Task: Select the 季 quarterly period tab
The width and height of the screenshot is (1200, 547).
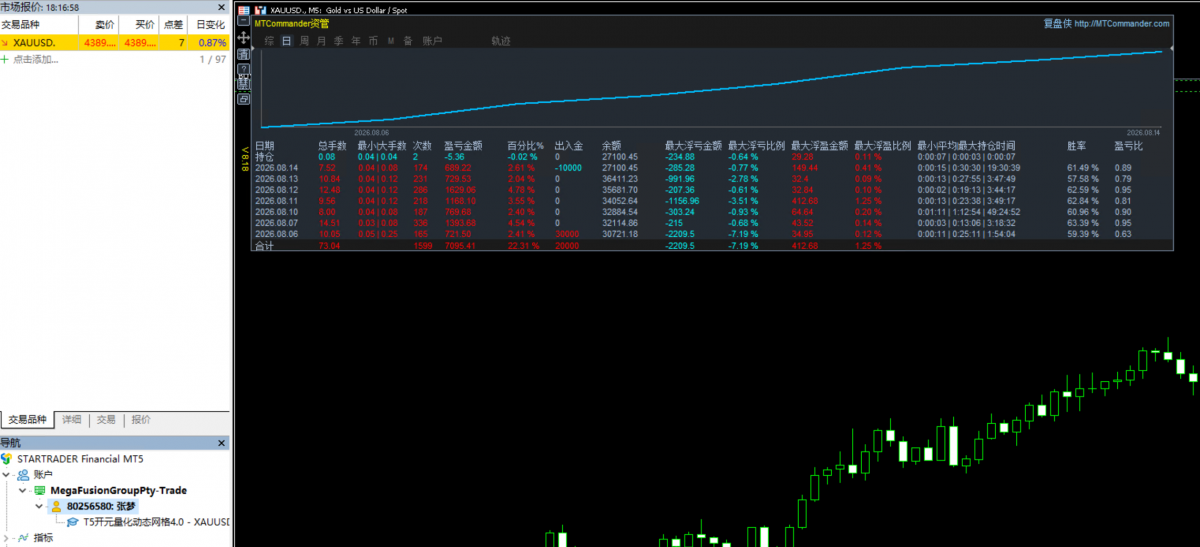Action: coord(338,41)
